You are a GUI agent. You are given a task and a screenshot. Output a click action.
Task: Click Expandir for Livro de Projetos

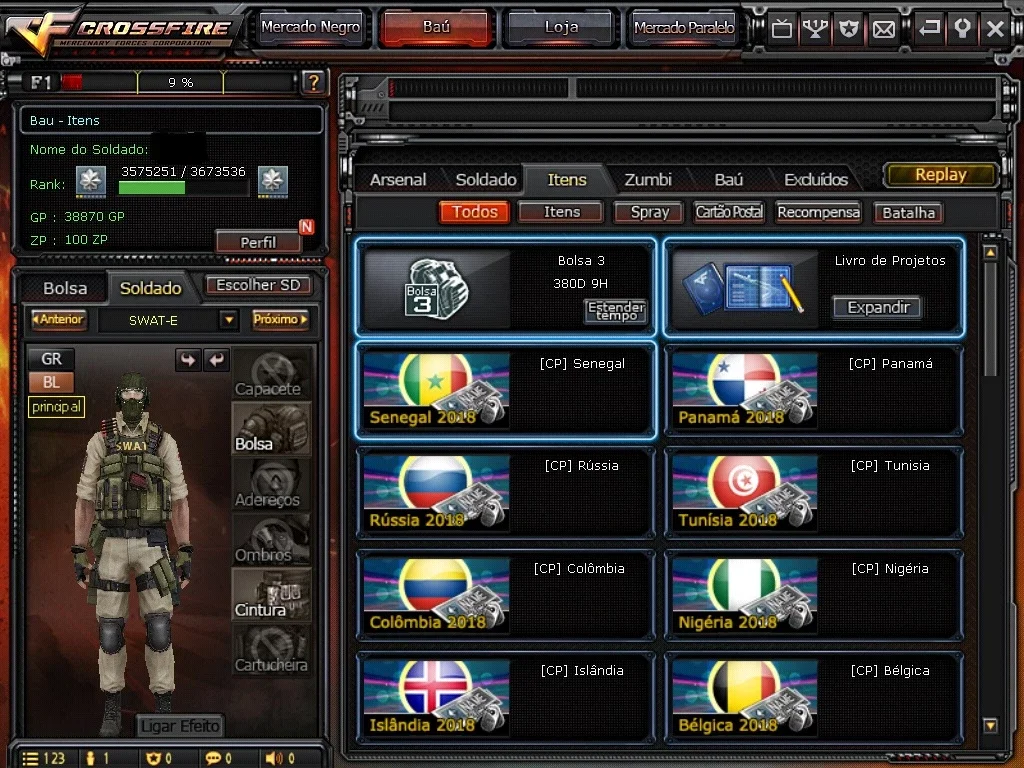[878, 308]
